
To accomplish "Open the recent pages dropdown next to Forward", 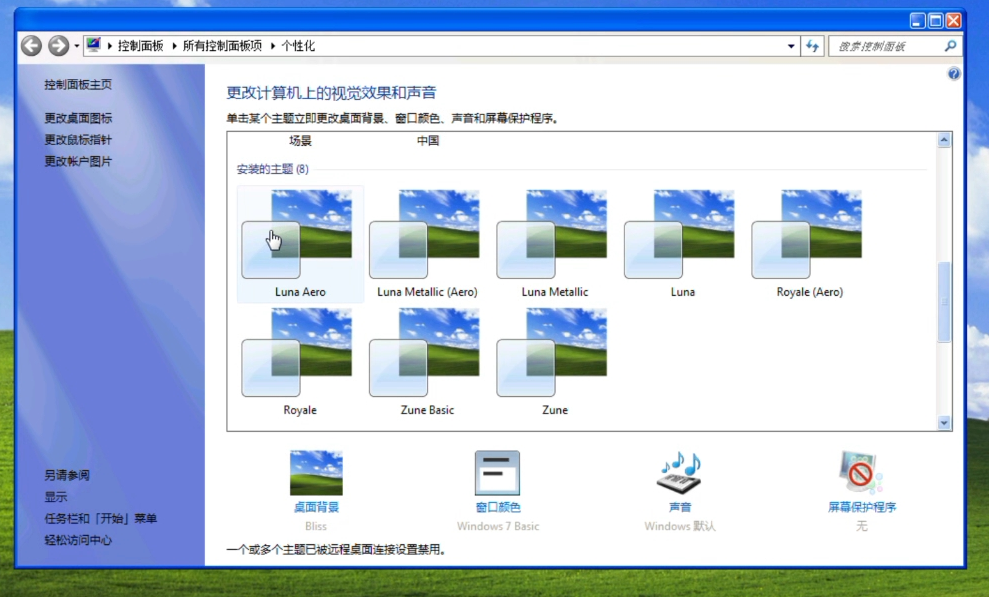I will pyautogui.click(x=76, y=46).
